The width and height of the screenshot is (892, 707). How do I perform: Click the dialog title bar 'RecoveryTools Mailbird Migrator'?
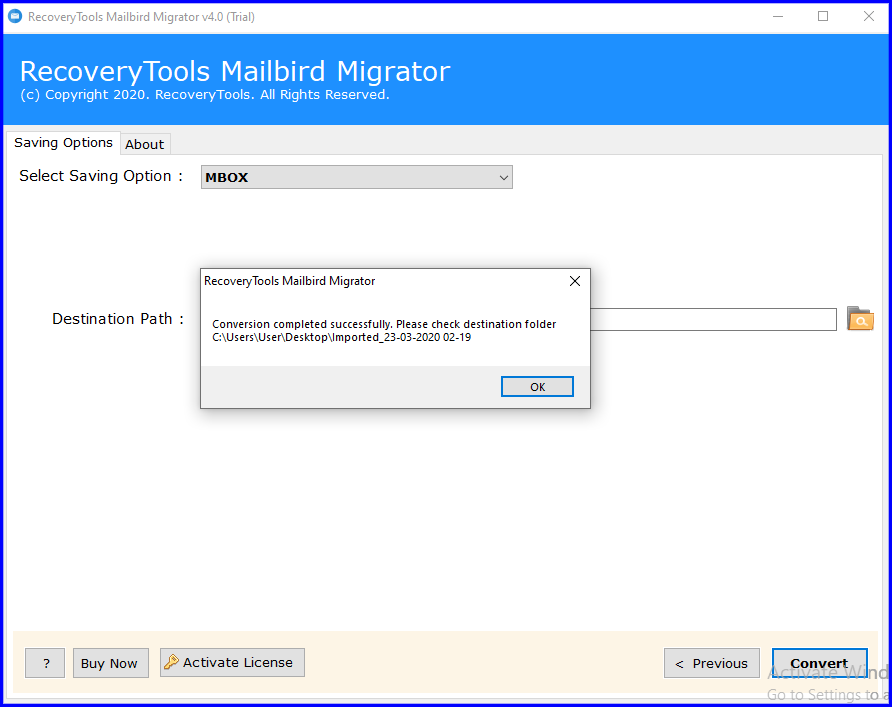coord(290,281)
